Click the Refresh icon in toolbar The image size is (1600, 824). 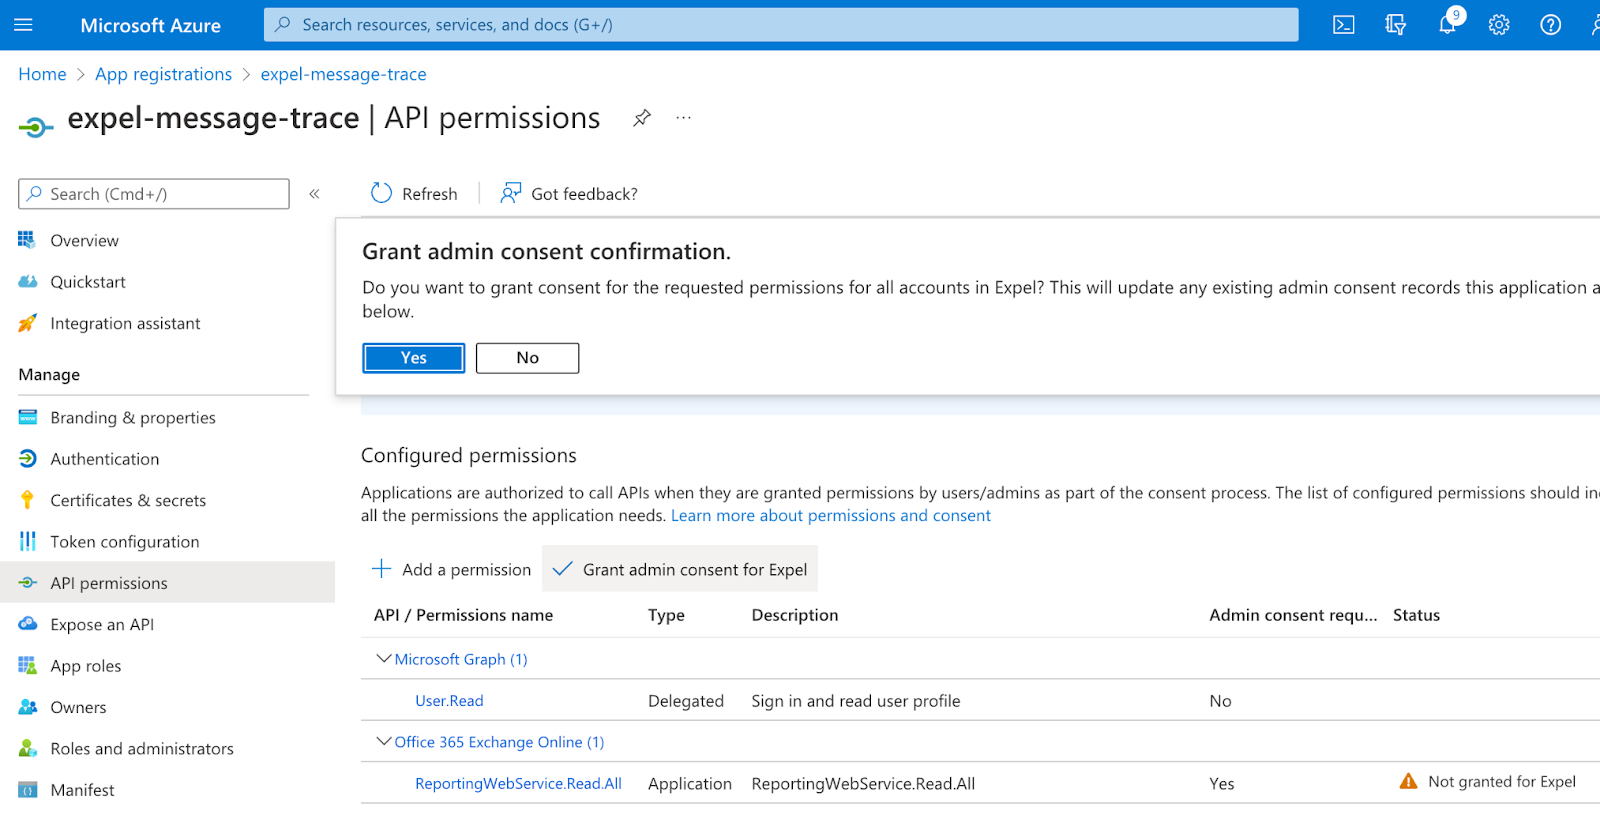tap(381, 193)
